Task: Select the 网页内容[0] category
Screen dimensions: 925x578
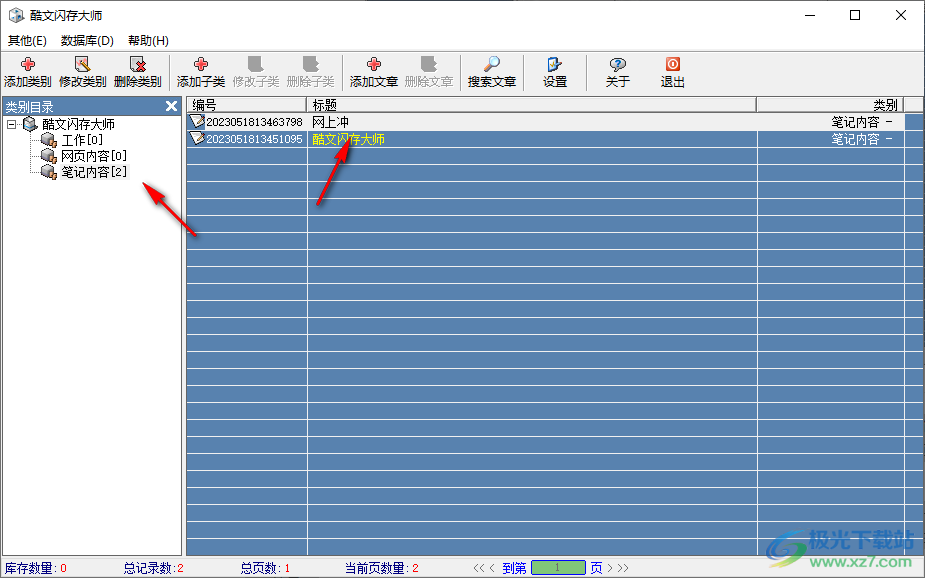Action: pos(94,156)
